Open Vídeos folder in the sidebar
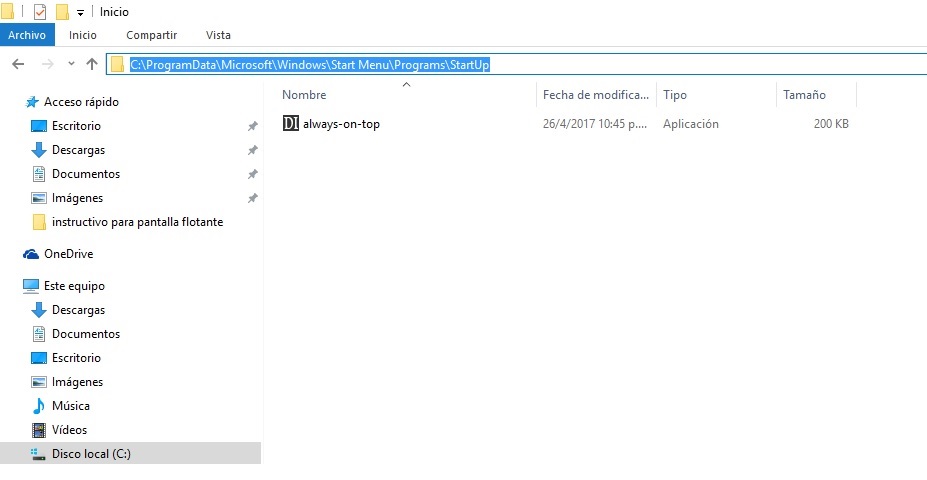927x480 pixels. tap(69, 430)
